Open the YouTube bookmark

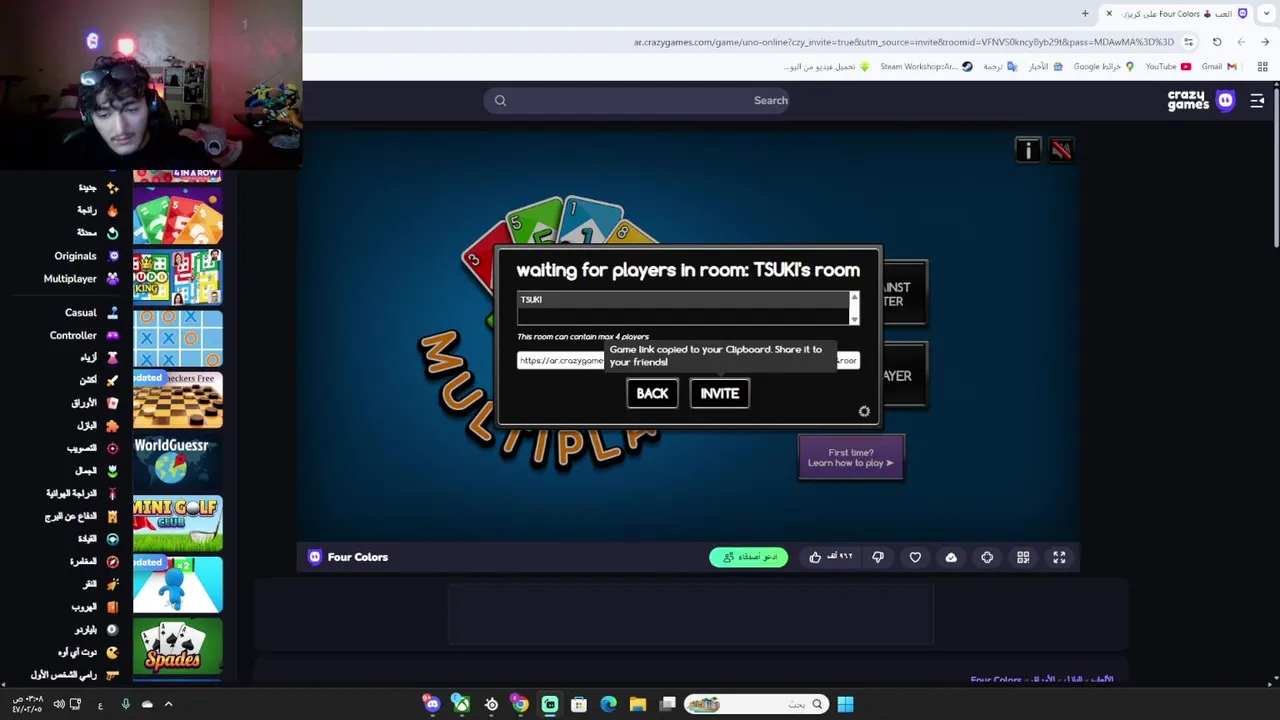[x=1168, y=67]
